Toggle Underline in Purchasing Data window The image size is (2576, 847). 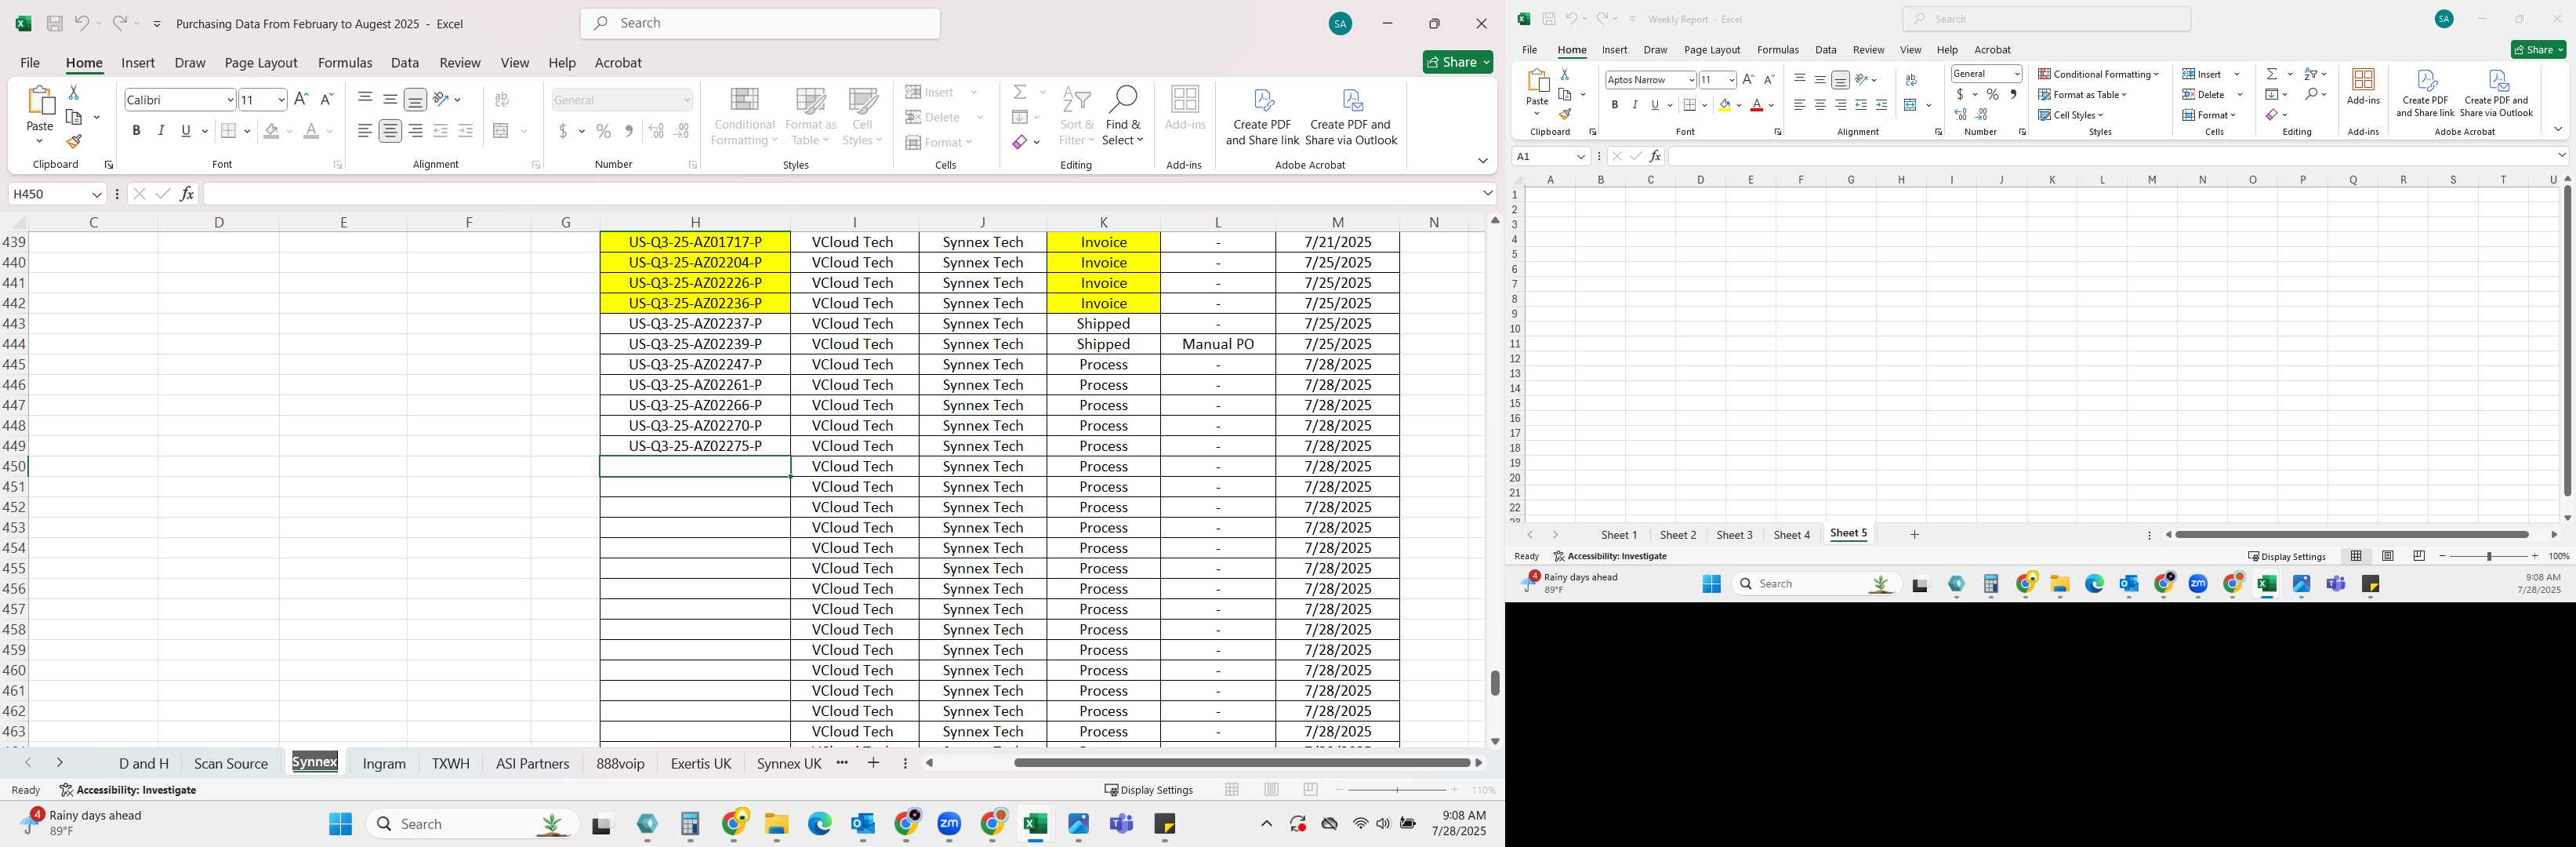(186, 131)
